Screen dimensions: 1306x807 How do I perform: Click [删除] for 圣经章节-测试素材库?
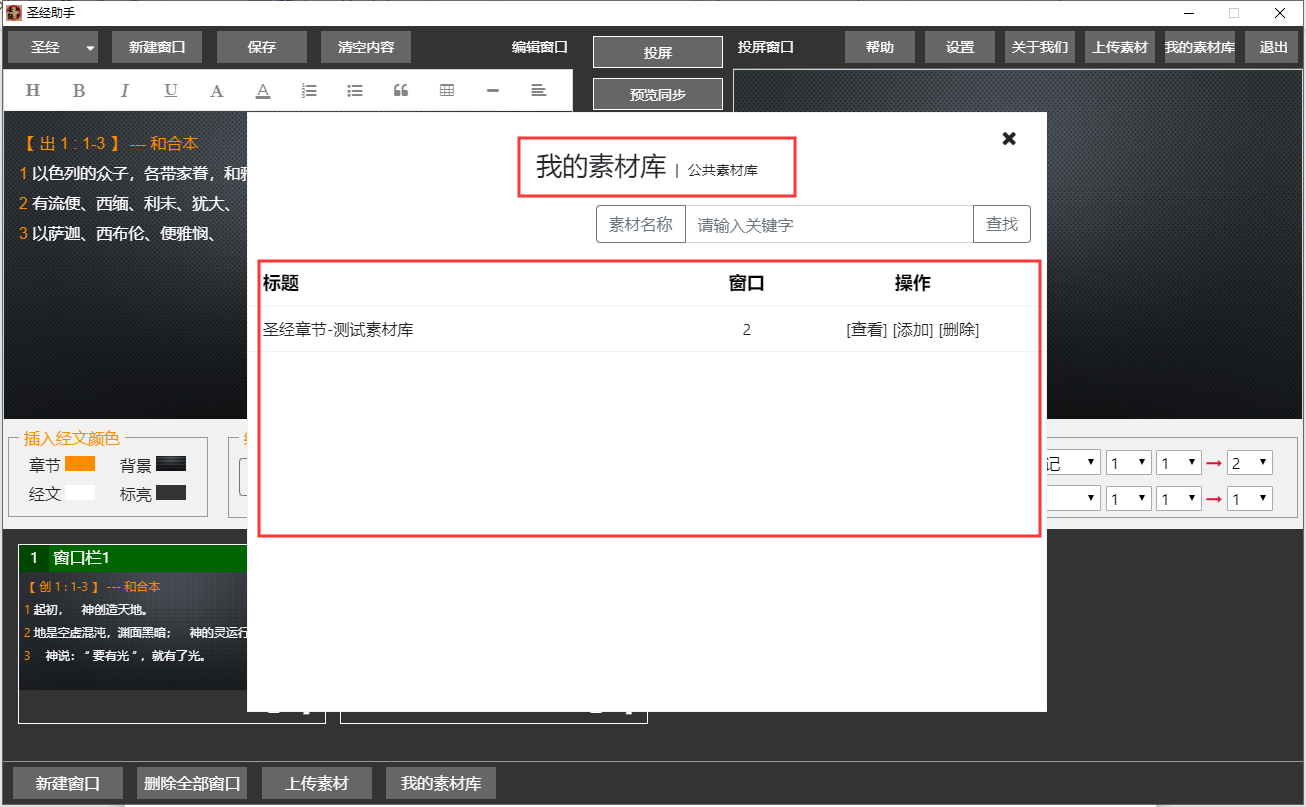(x=958, y=330)
